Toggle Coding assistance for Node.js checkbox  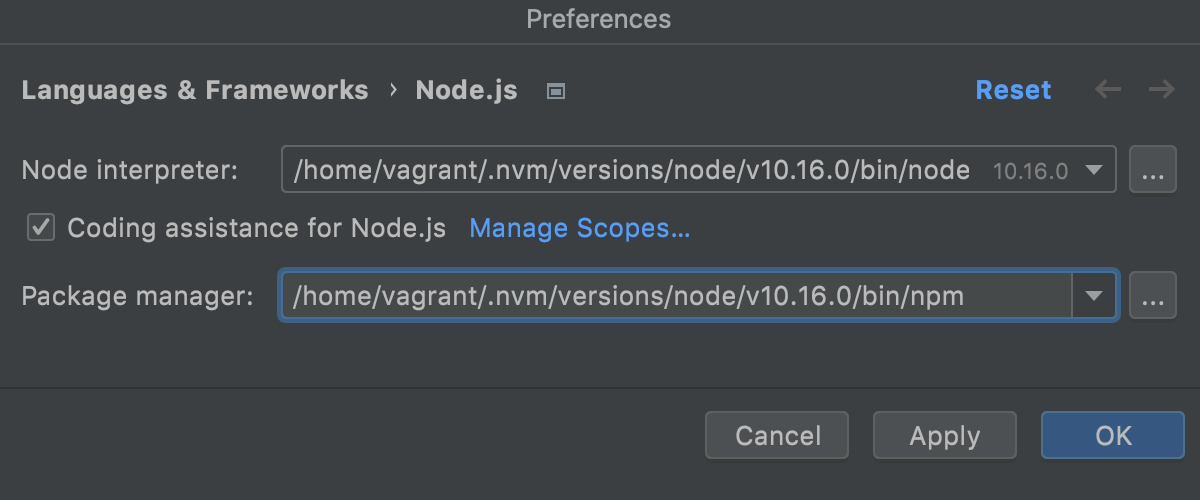(41, 228)
